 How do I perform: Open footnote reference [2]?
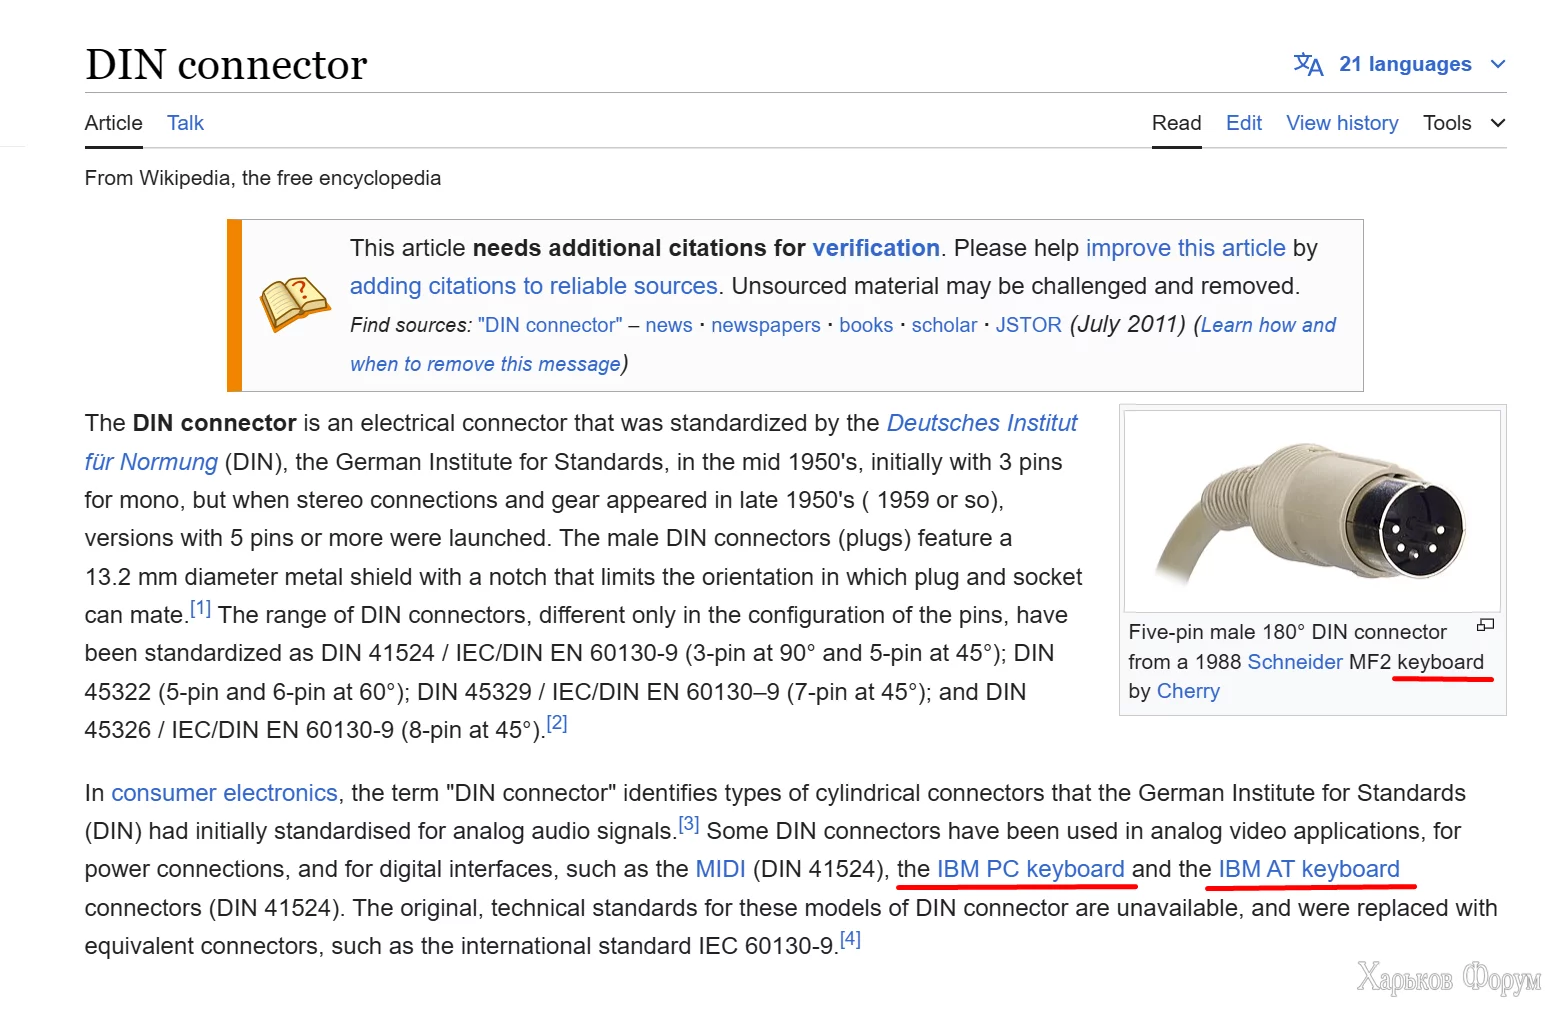coord(557,723)
